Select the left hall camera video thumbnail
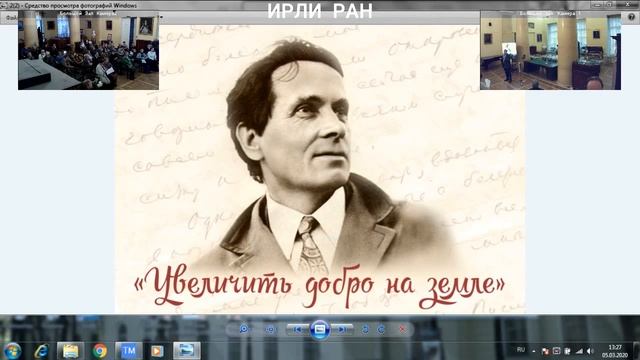The width and height of the screenshot is (640, 360). coord(88,50)
